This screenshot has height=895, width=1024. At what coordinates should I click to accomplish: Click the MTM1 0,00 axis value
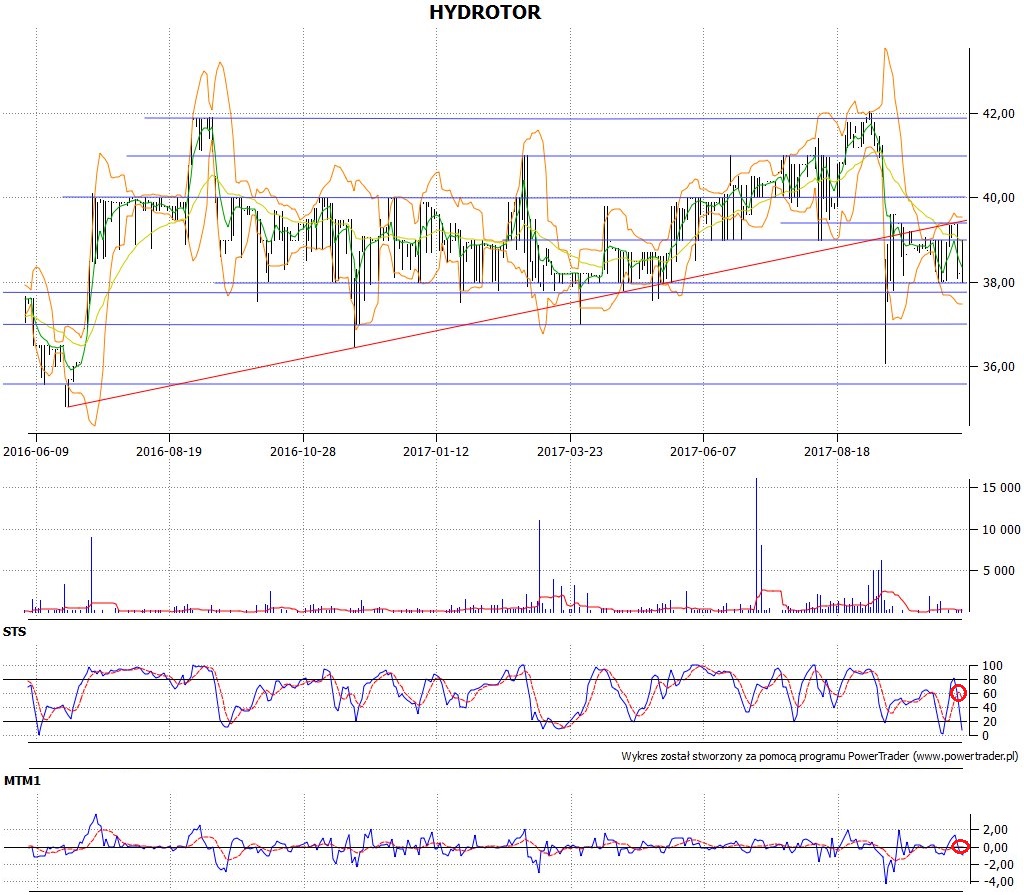(996, 848)
